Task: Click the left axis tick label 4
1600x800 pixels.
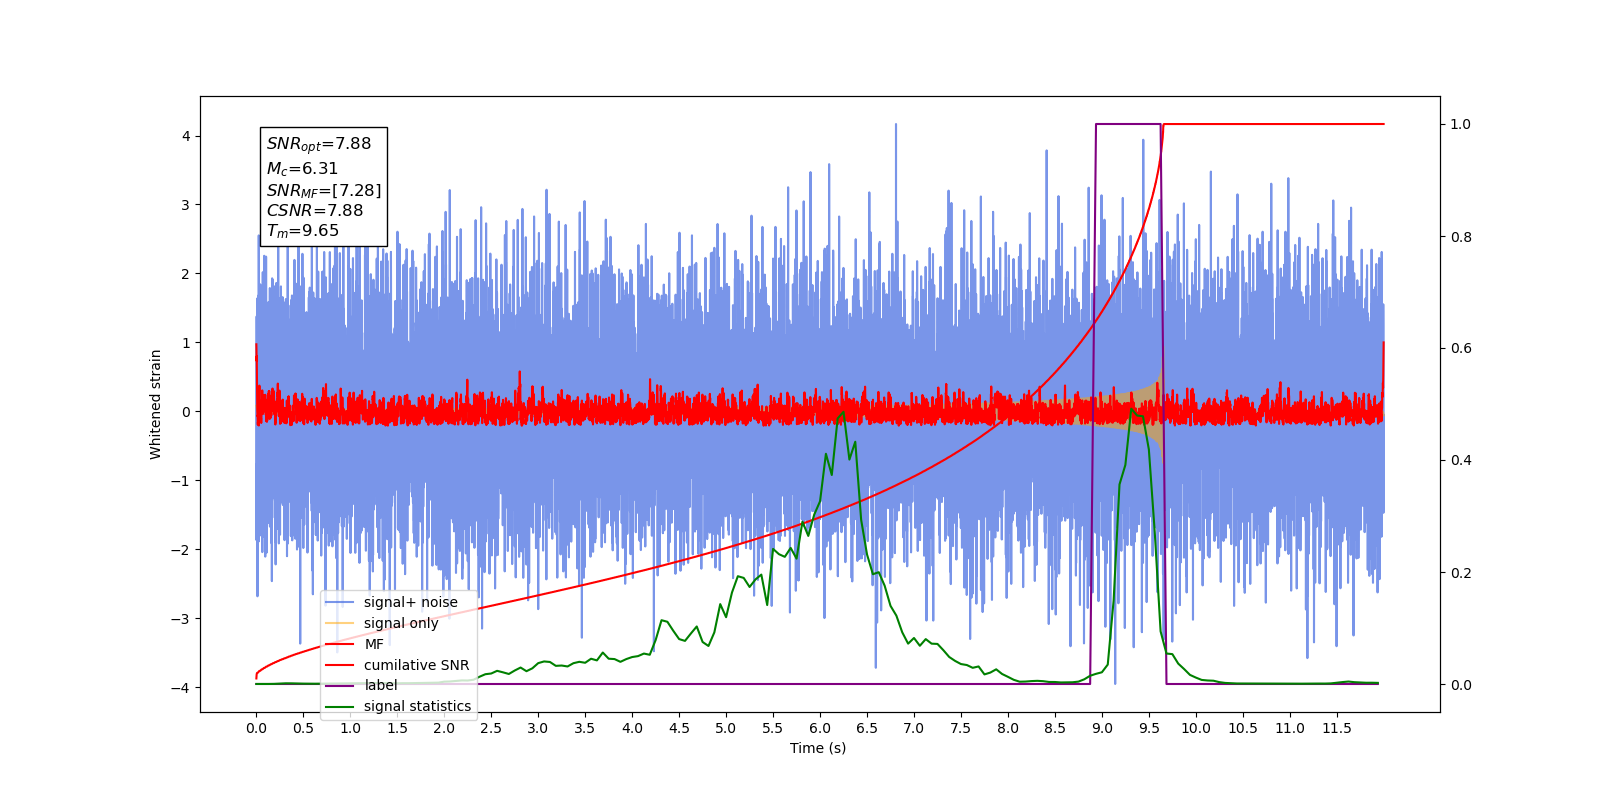Action: click(x=186, y=136)
